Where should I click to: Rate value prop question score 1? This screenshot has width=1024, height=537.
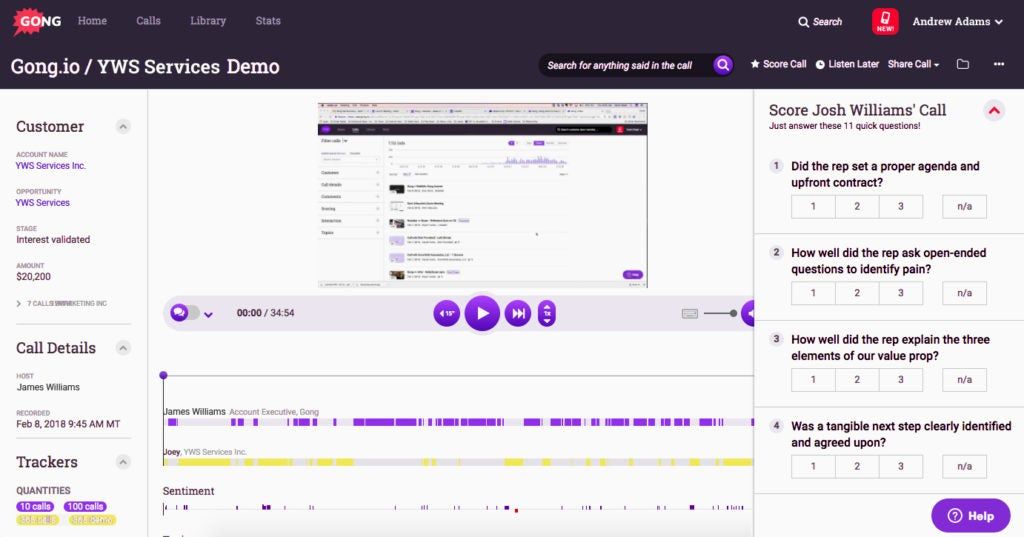click(813, 380)
